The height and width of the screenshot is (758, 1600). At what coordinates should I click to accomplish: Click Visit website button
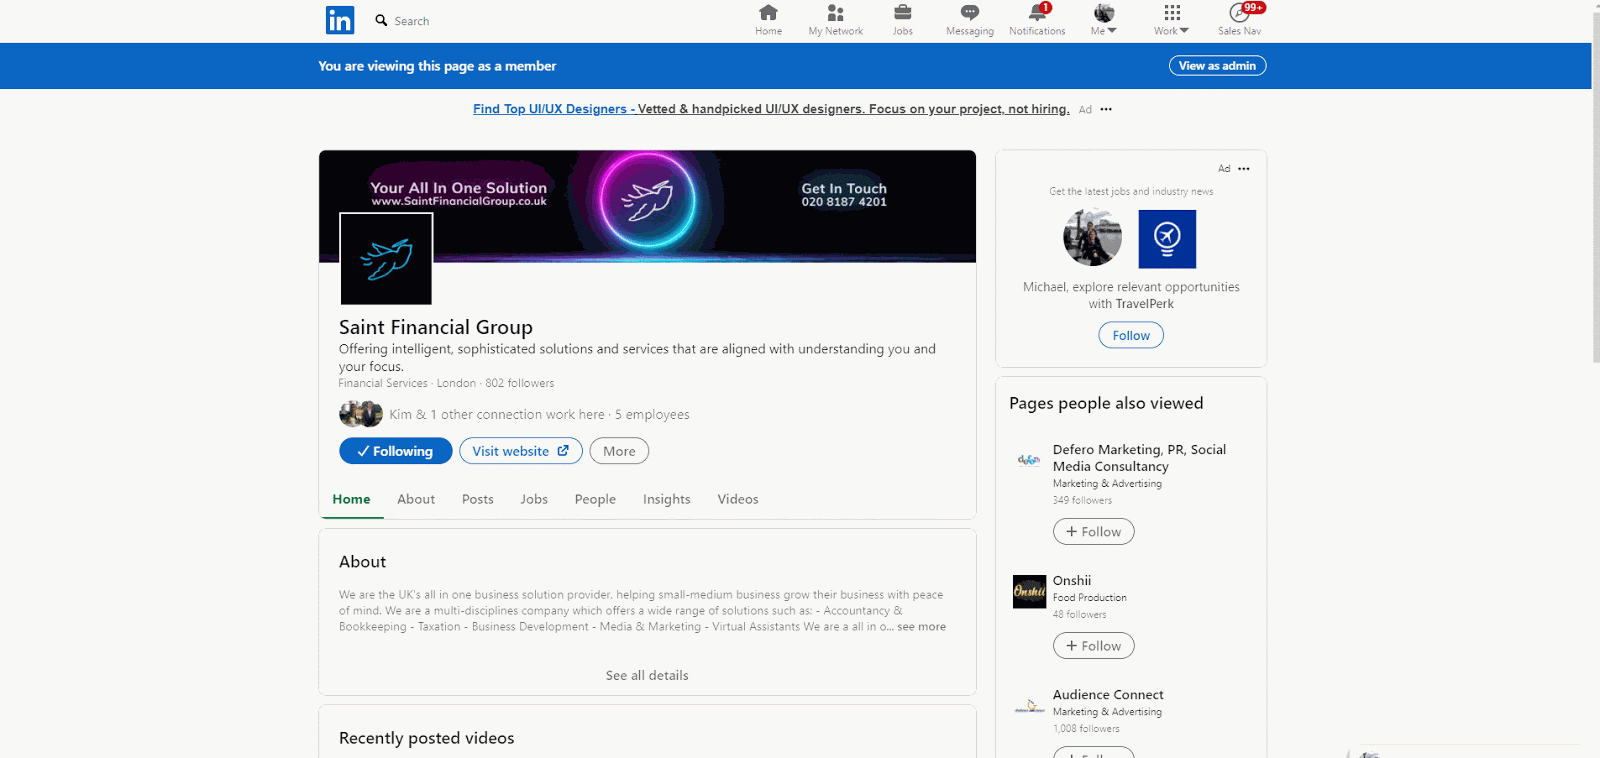[520, 451]
